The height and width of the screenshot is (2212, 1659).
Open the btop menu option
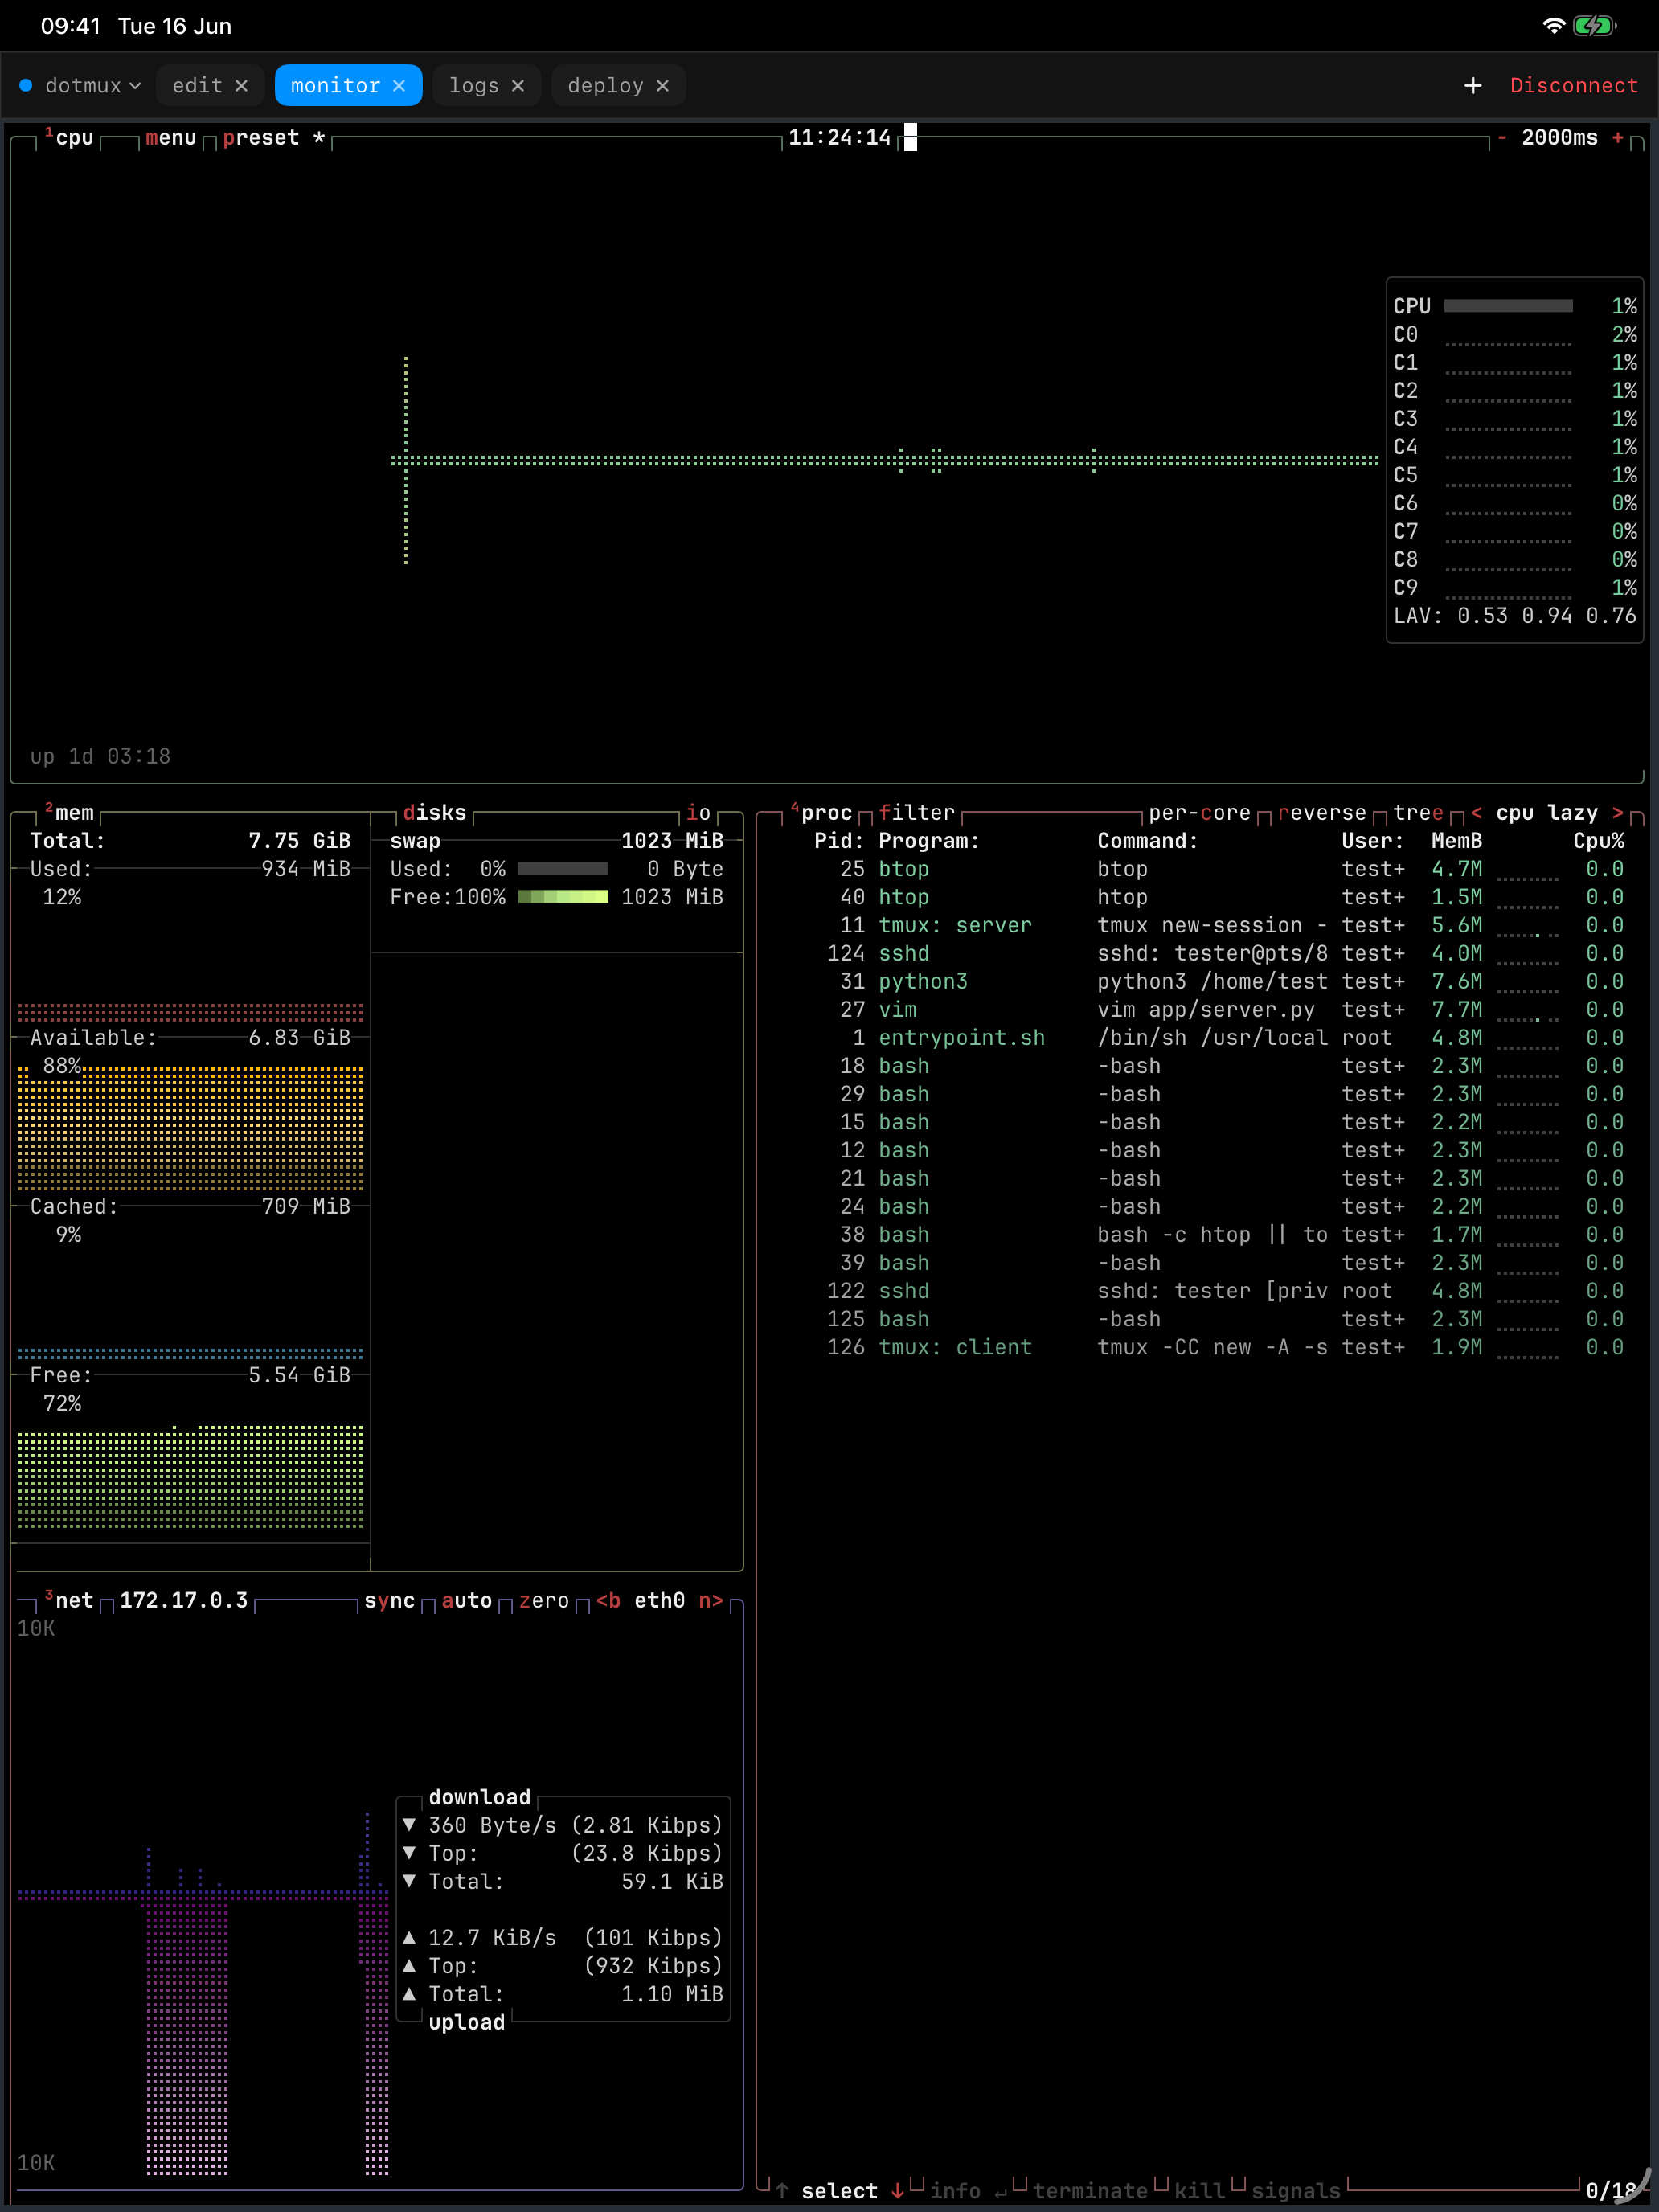pos(171,138)
